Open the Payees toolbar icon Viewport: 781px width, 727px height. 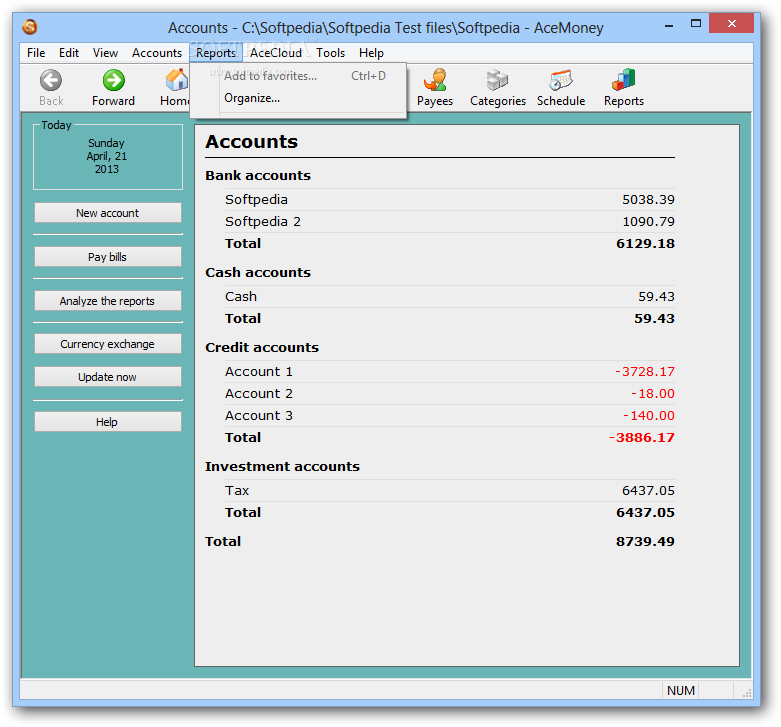coord(435,80)
